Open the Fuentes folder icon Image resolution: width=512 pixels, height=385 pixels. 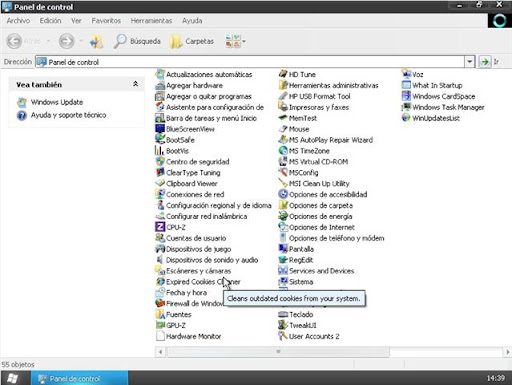(x=160, y=314)
